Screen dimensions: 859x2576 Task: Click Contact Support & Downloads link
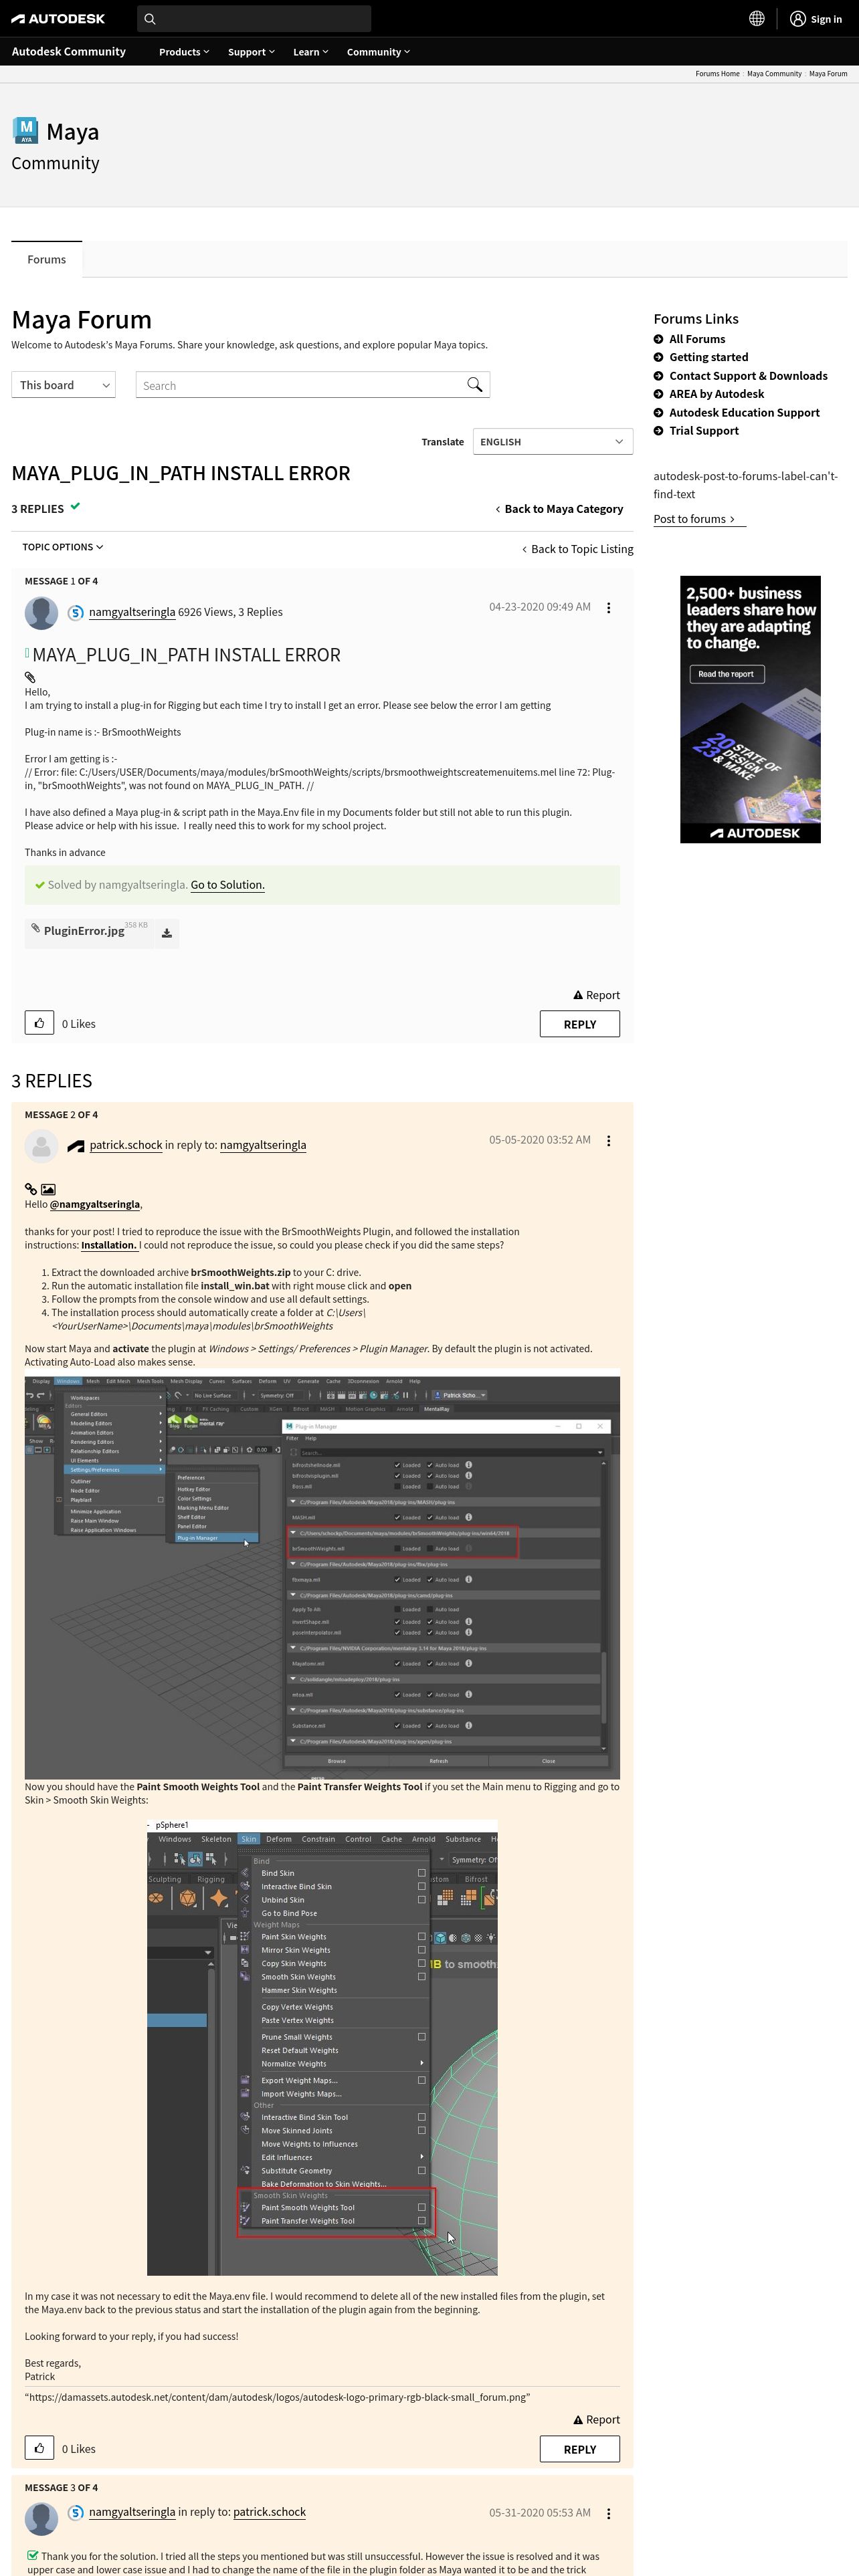tap(748, 376)
